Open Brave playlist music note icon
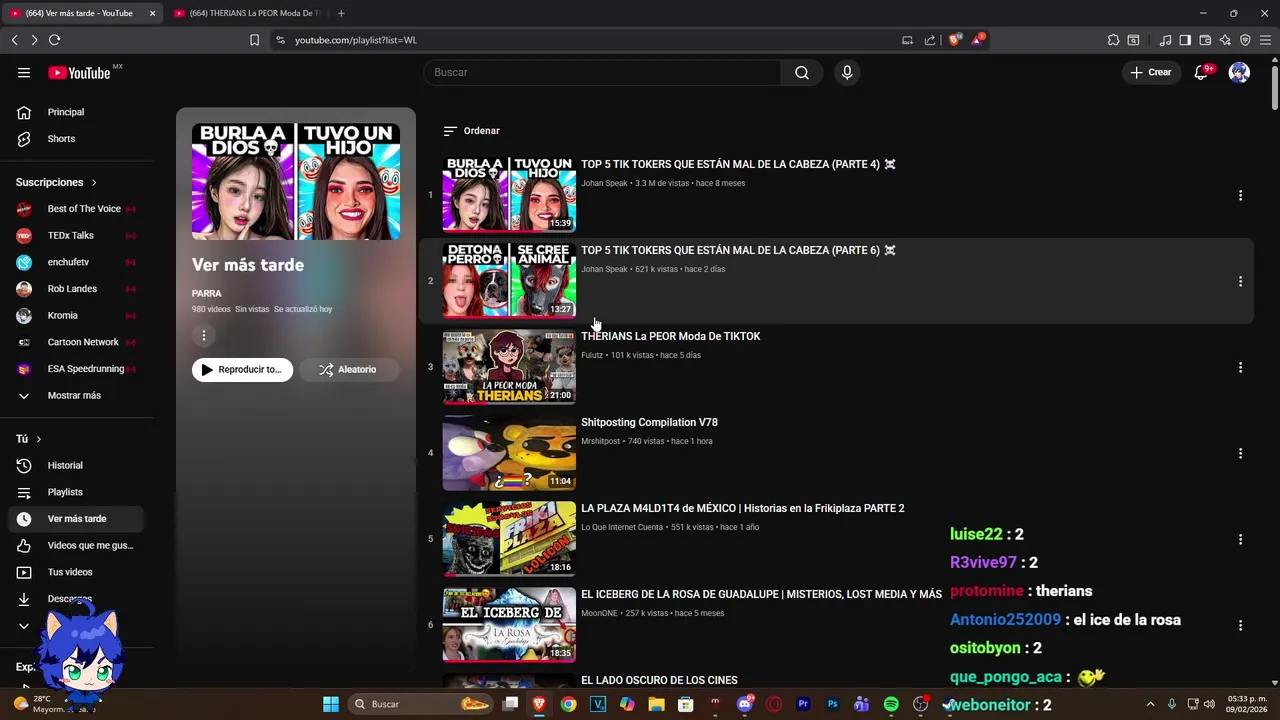The image size is (1280, 720). [1165, 40]
